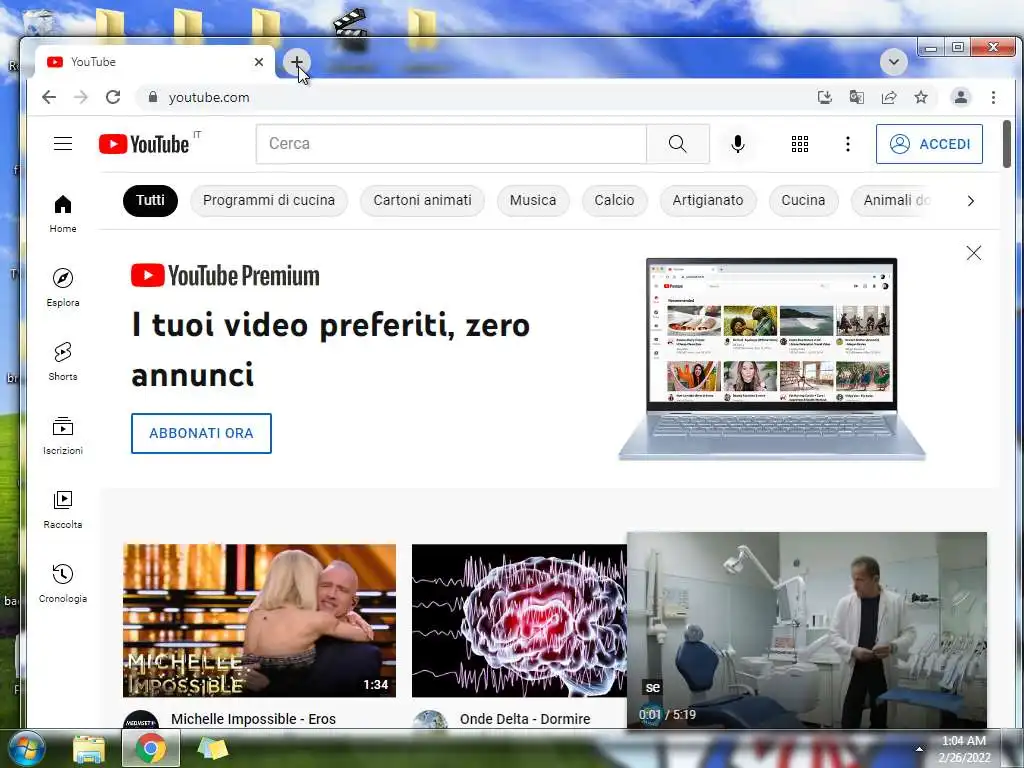Open Michelle Impossible video thumbnail

click(x=259, y=620)
